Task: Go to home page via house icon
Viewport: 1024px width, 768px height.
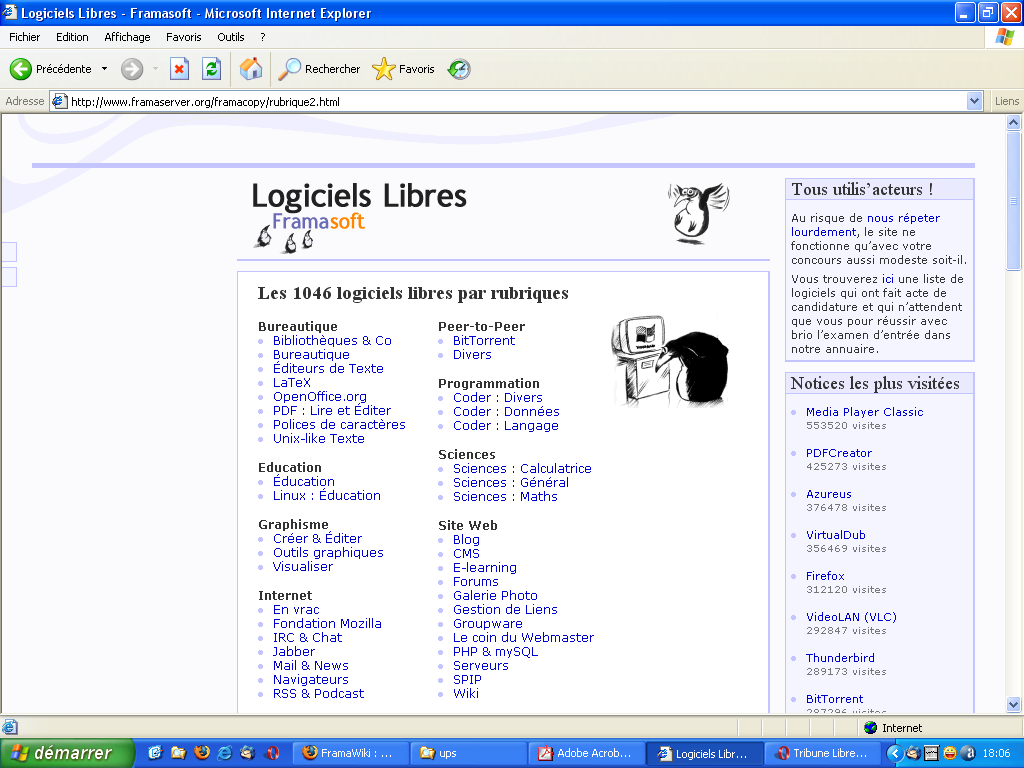Action: point(251,69)
